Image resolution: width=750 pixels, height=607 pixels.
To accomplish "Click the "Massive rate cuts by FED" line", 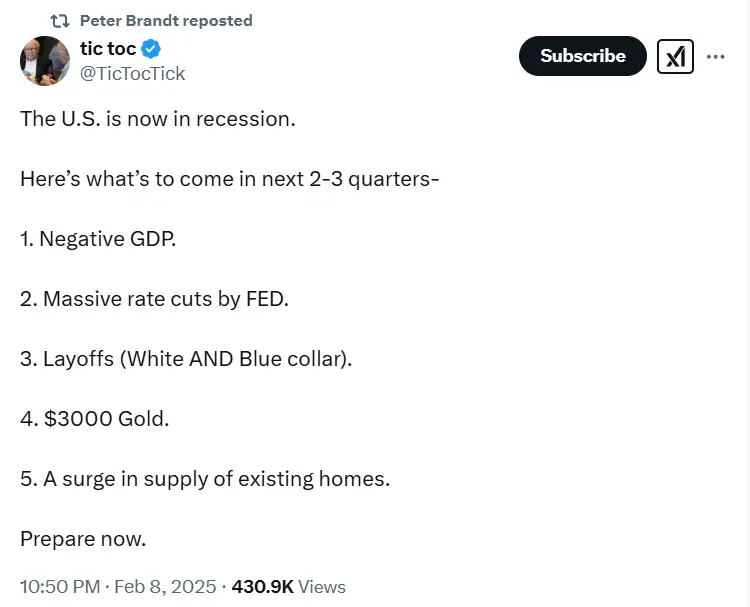I will coord(154,299).
